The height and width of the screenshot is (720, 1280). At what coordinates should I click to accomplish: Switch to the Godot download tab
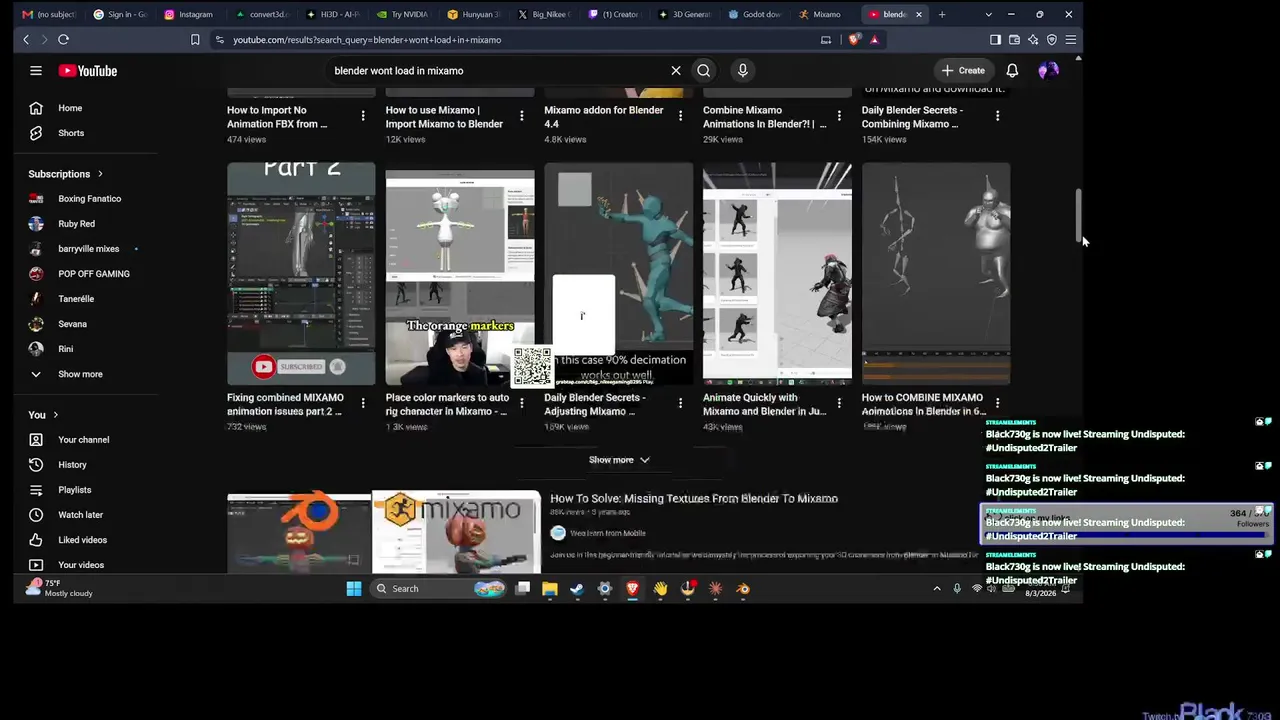click(754, 14)
